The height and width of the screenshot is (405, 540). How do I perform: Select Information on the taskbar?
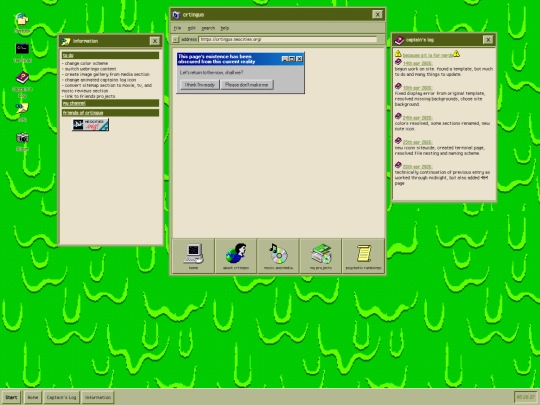point(98,397)
